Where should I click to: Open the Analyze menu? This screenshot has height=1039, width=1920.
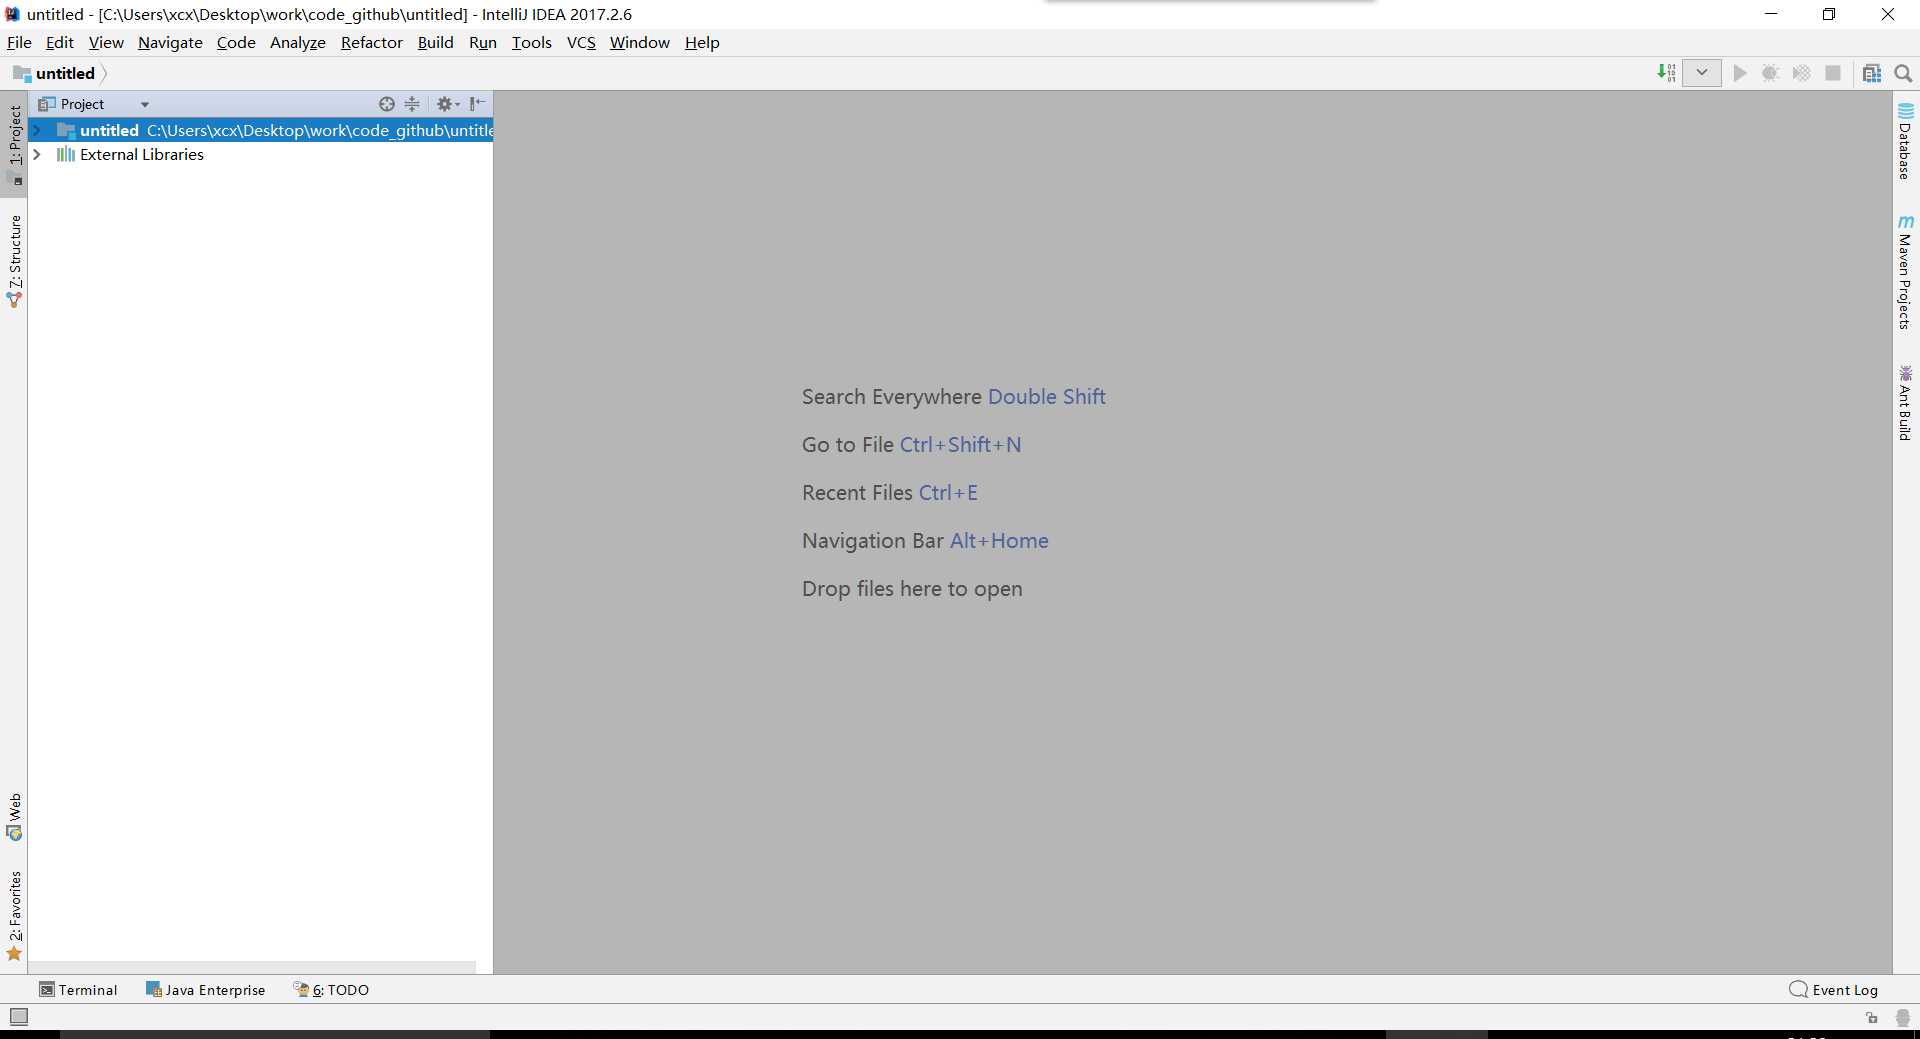tap(298, 42)
